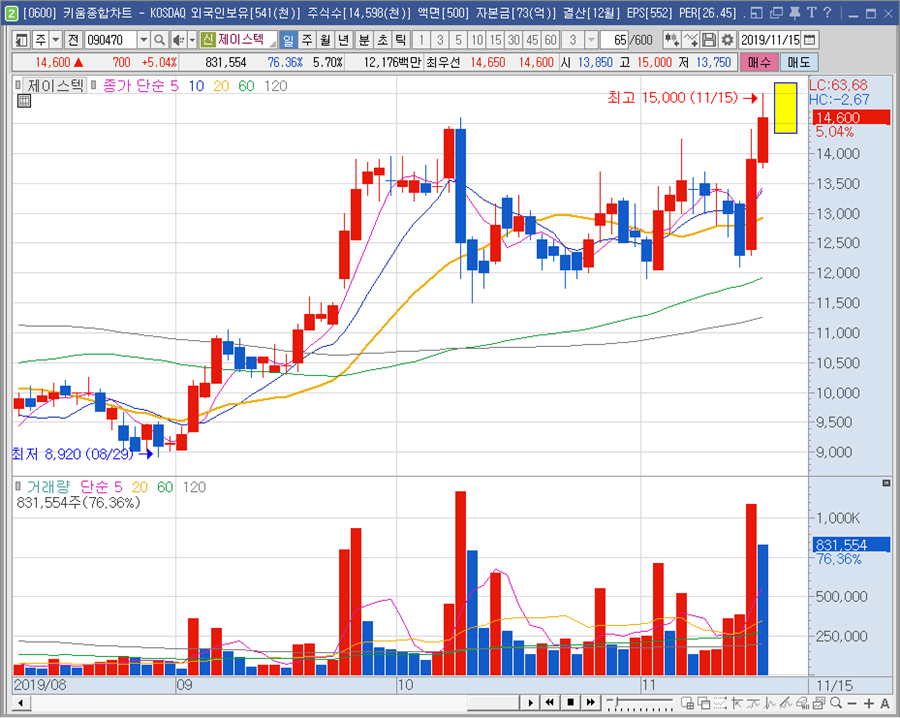
Task: Zoom out chart with minus icon
Action: 852,703
